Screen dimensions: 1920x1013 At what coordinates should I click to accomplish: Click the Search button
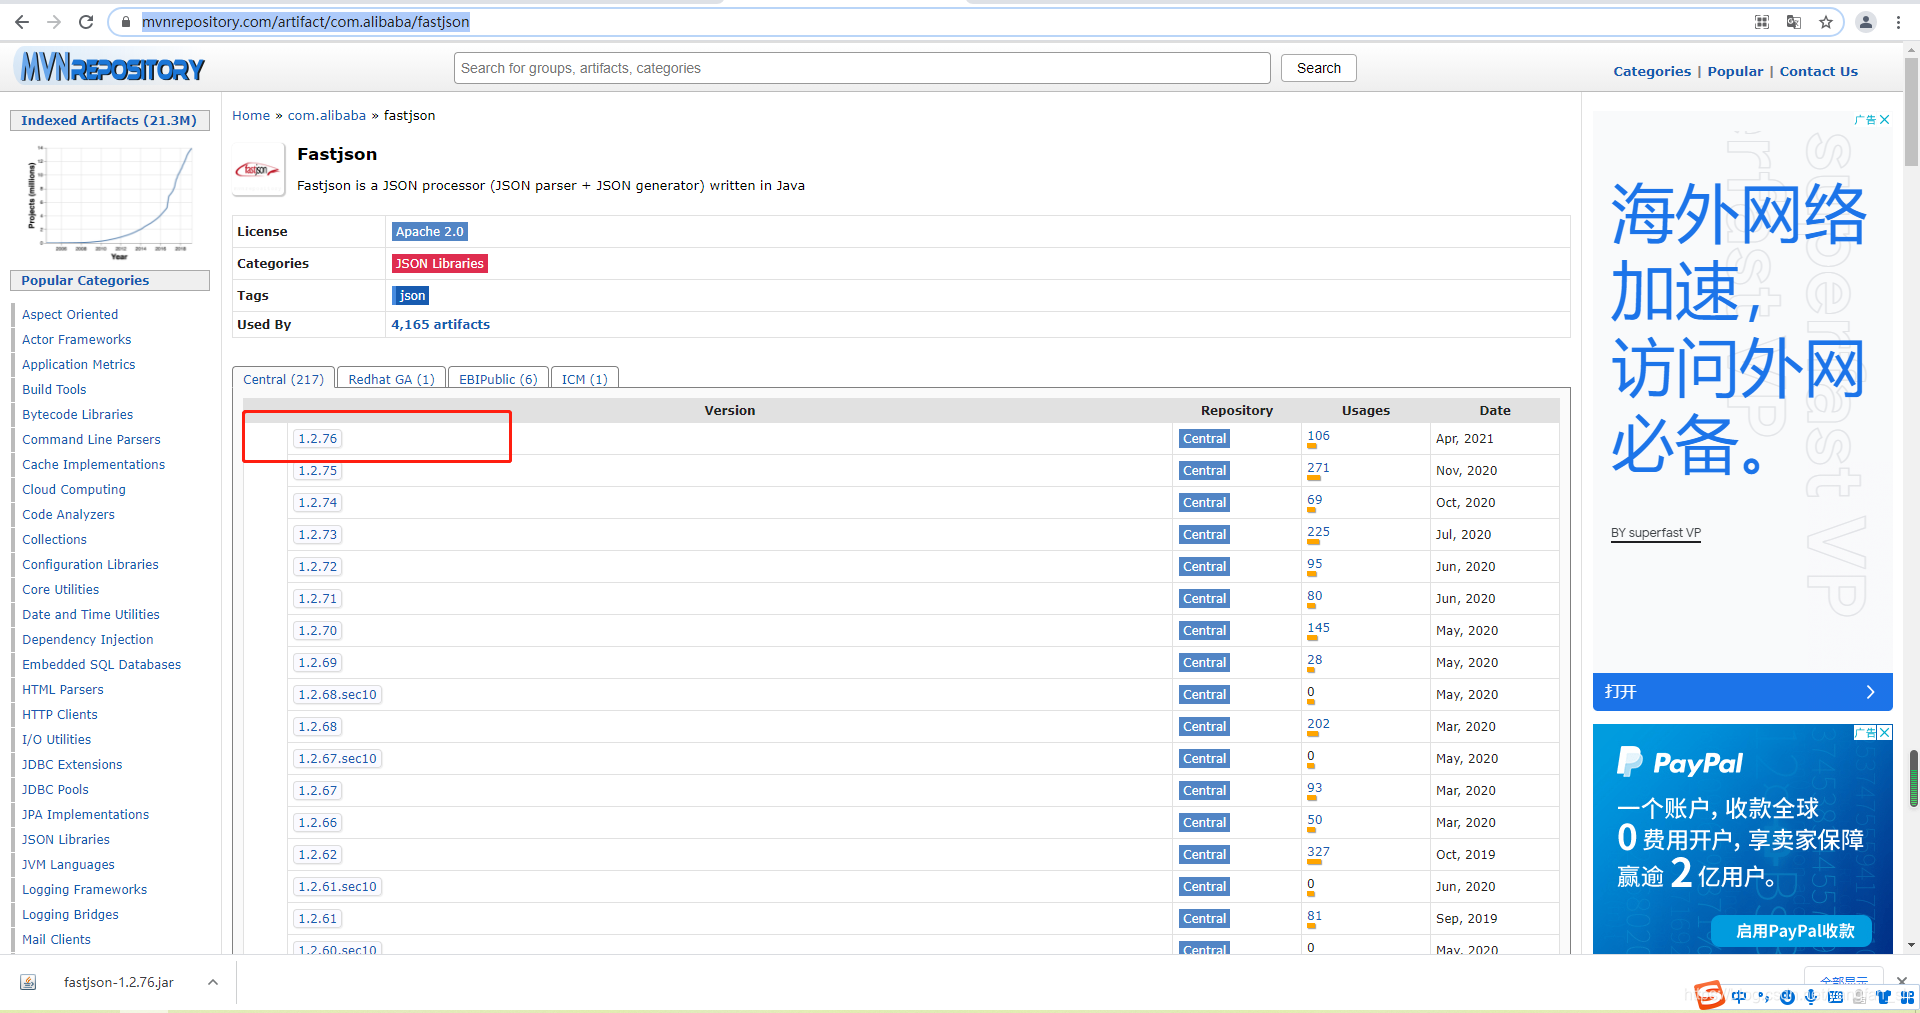pyautogui.click(x=1319, y=68)
